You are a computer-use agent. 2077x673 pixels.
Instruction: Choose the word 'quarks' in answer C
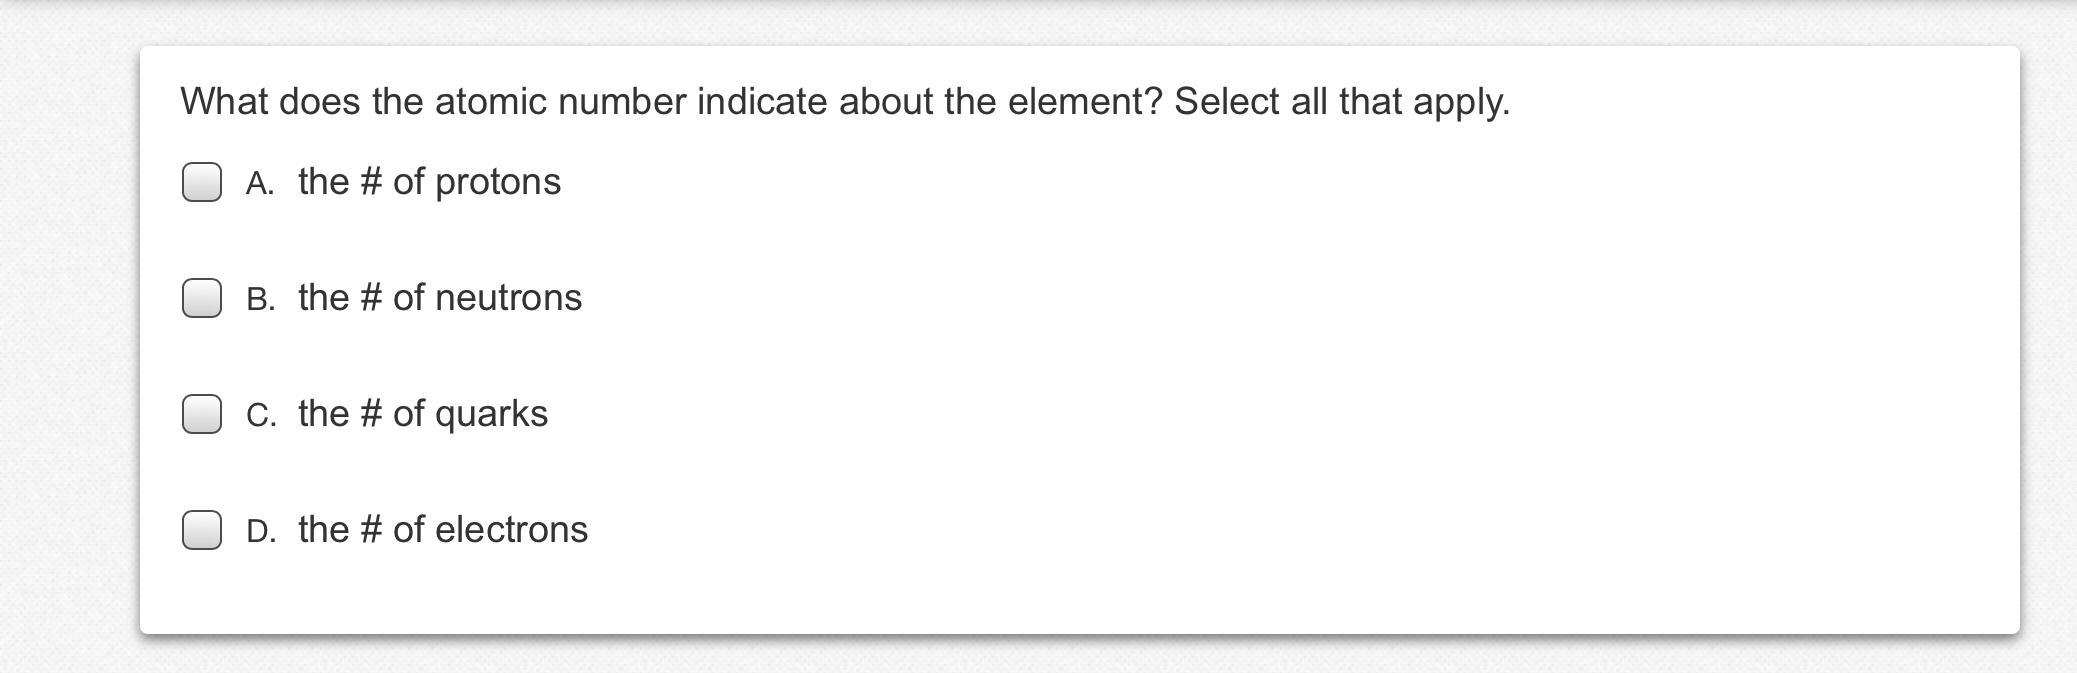pyautogui.click(x=491, y=414)
